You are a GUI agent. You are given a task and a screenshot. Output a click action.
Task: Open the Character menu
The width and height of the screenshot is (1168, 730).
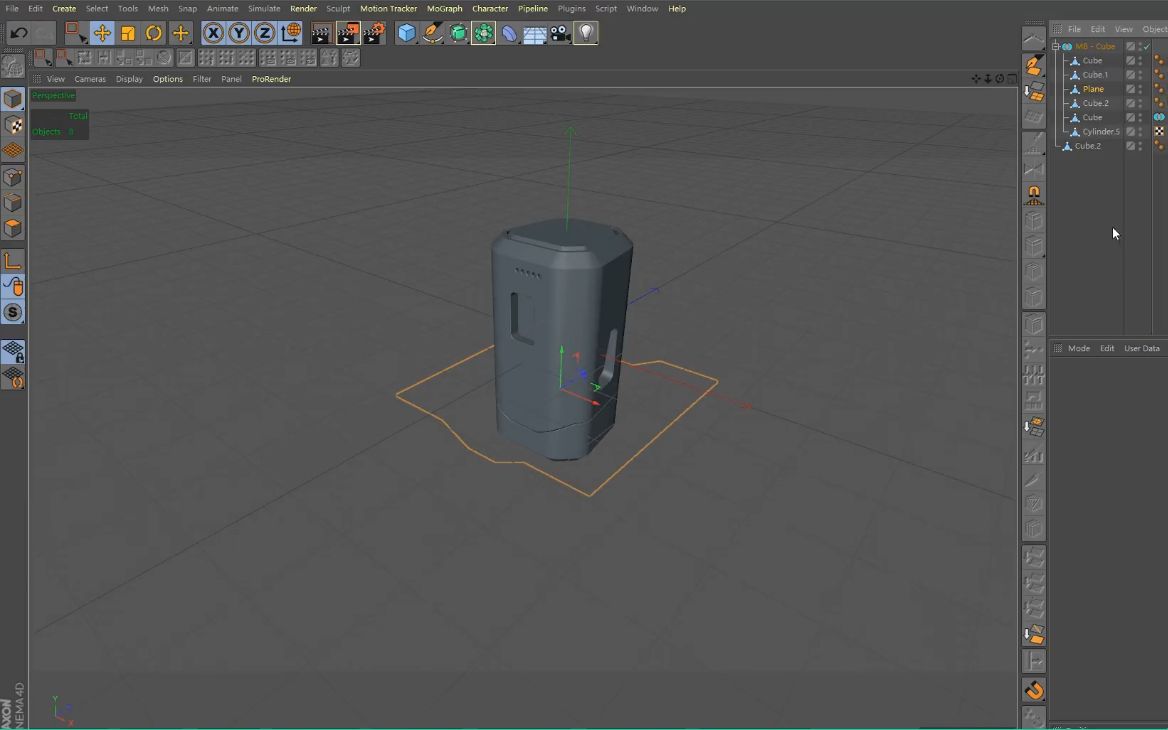(490, 8)
